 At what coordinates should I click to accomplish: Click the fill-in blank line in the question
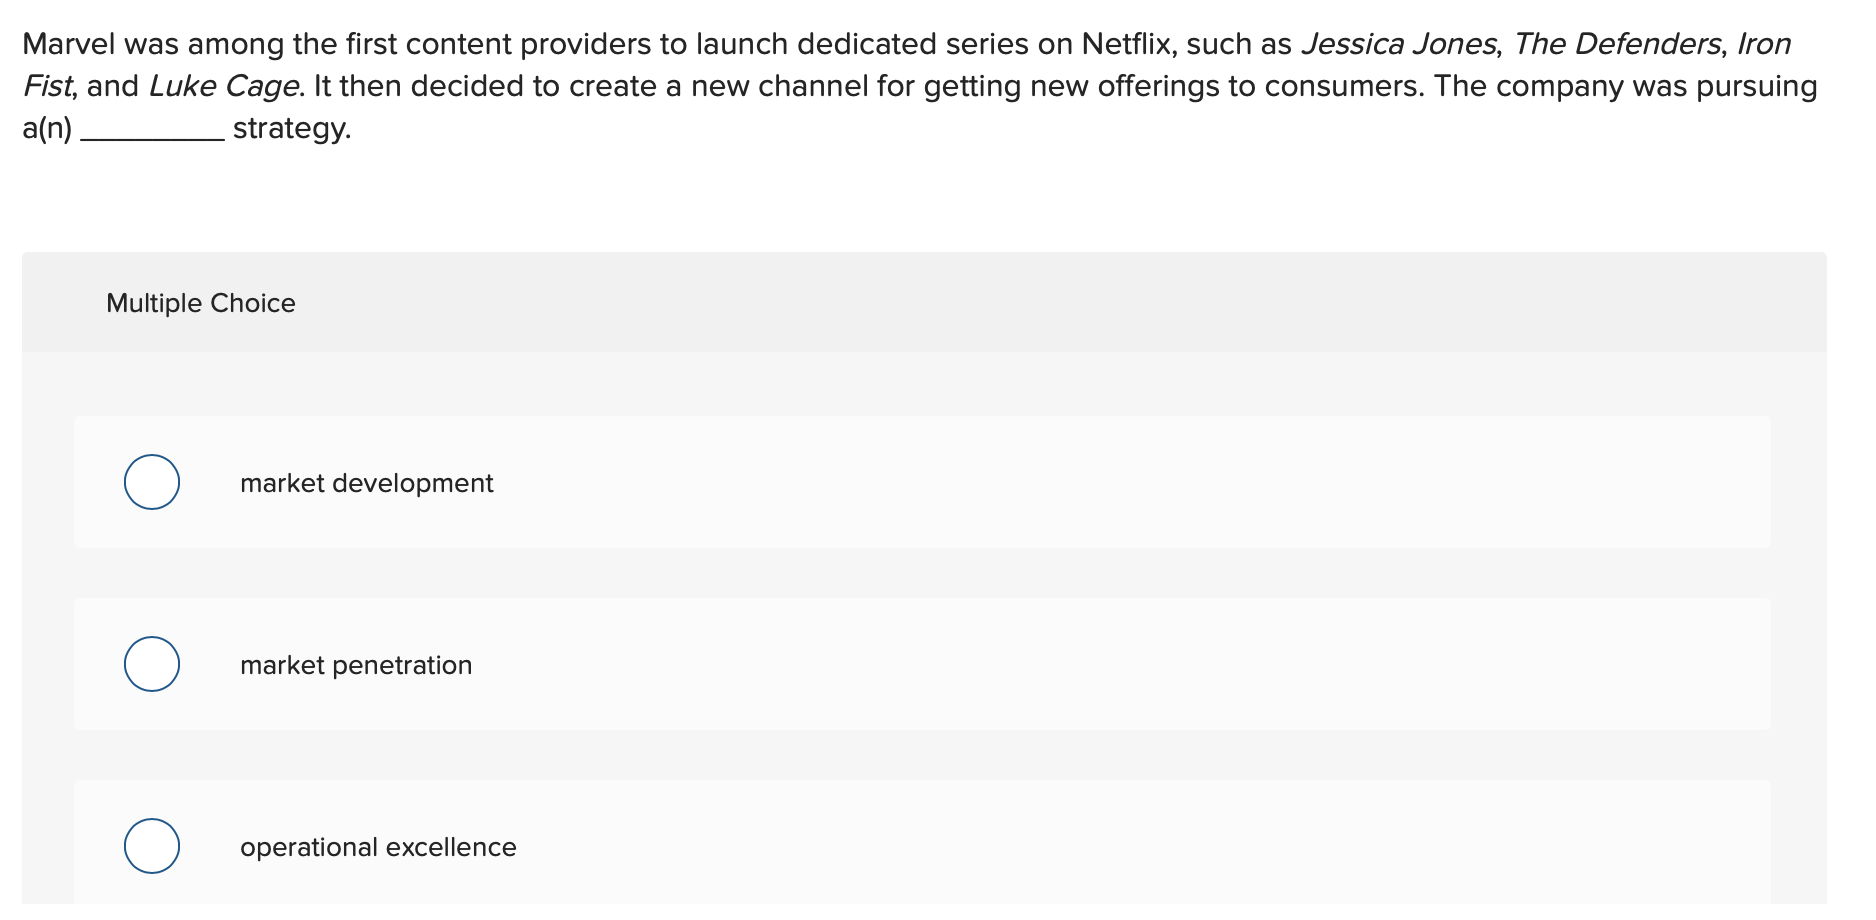152,138
